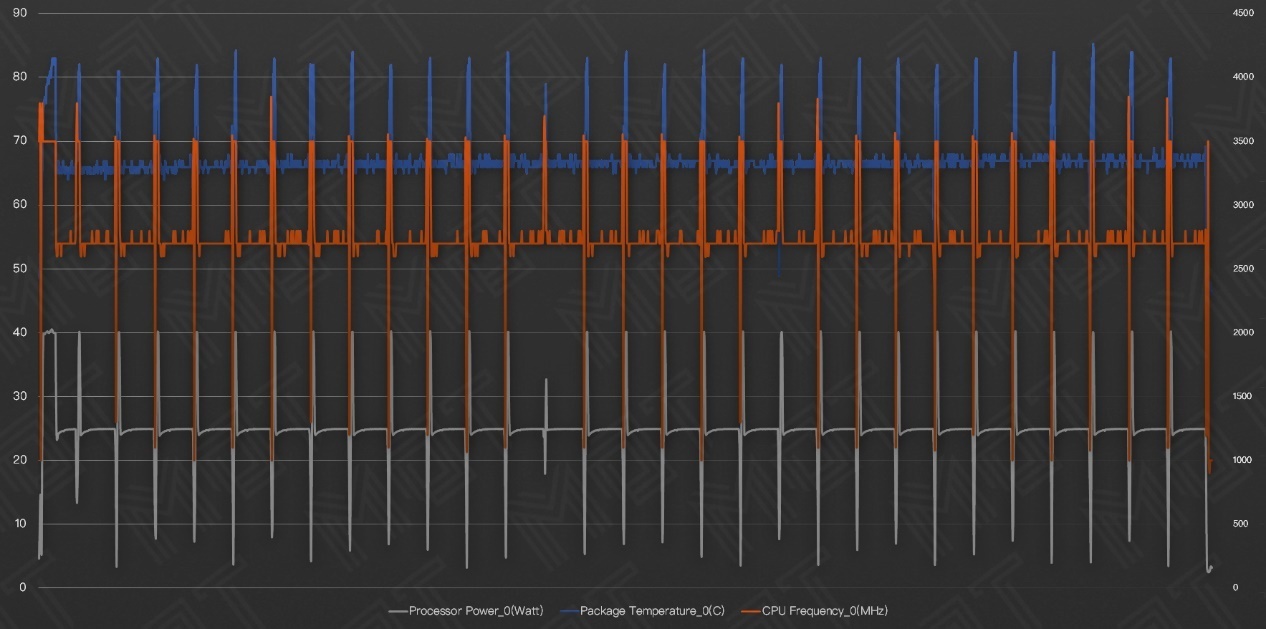Click the 2500 label on right axis
Image resolution: width=1266 pixels, height=629 pixels.
point(1243,269)
